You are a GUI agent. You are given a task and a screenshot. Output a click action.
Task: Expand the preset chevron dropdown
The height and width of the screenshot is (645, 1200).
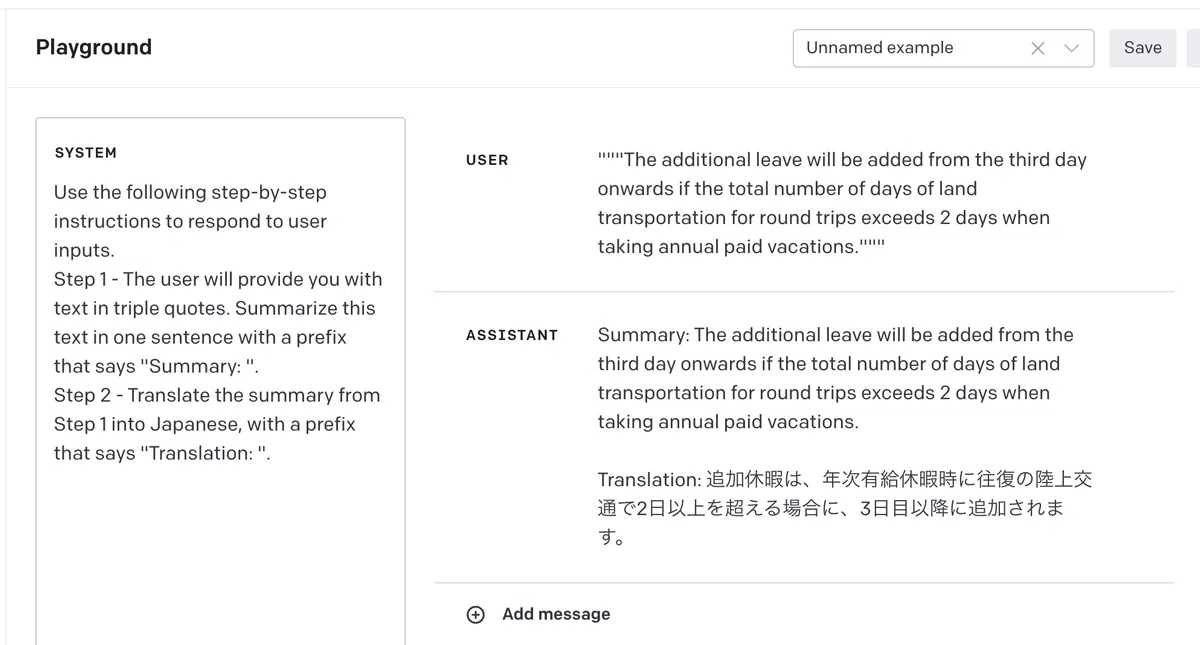click(x=1072, y=48)
